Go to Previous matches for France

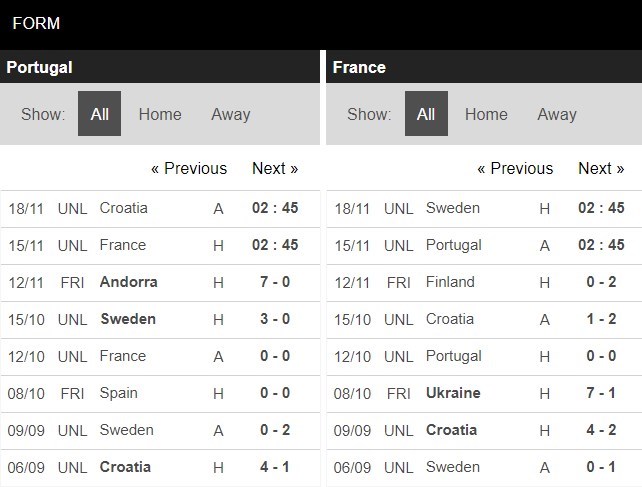coord(515,168)
